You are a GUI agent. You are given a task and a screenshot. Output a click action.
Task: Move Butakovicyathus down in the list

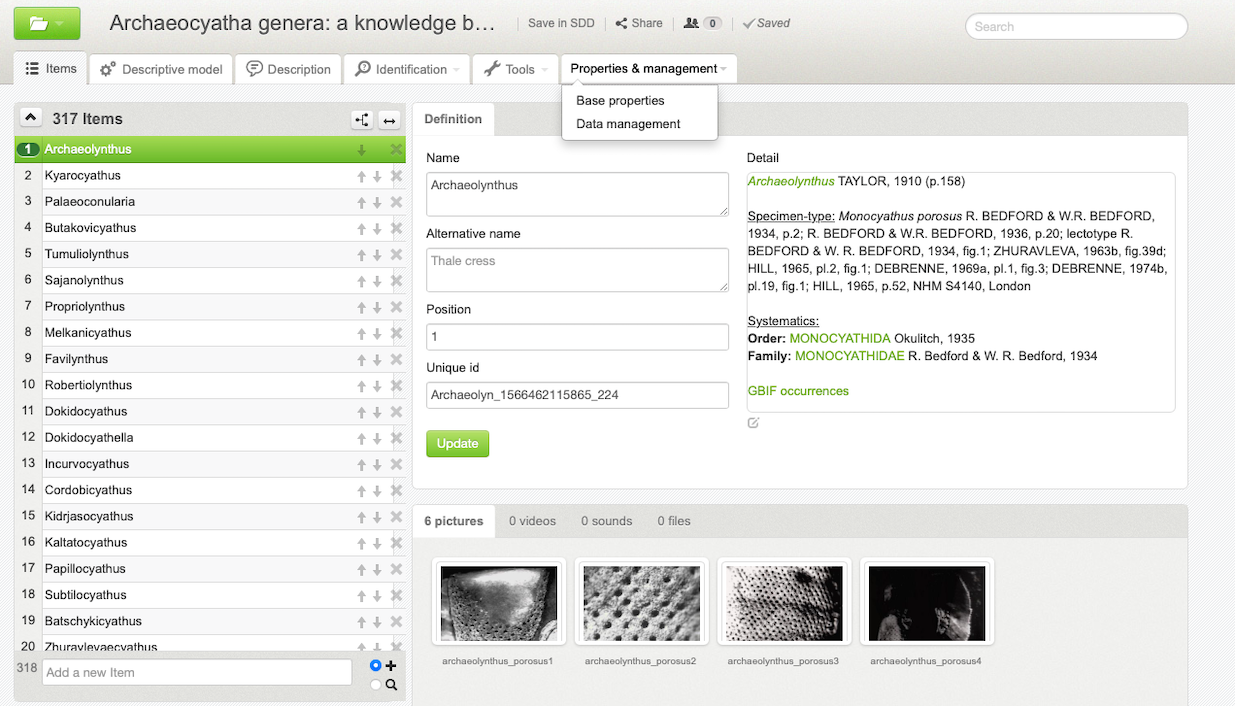click(377, 228)
